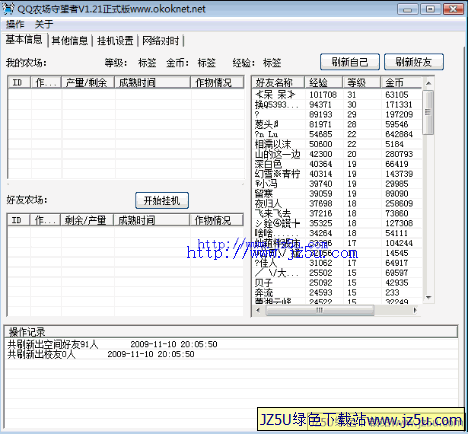Click the app icon in title bar

(x=8, y=9)
